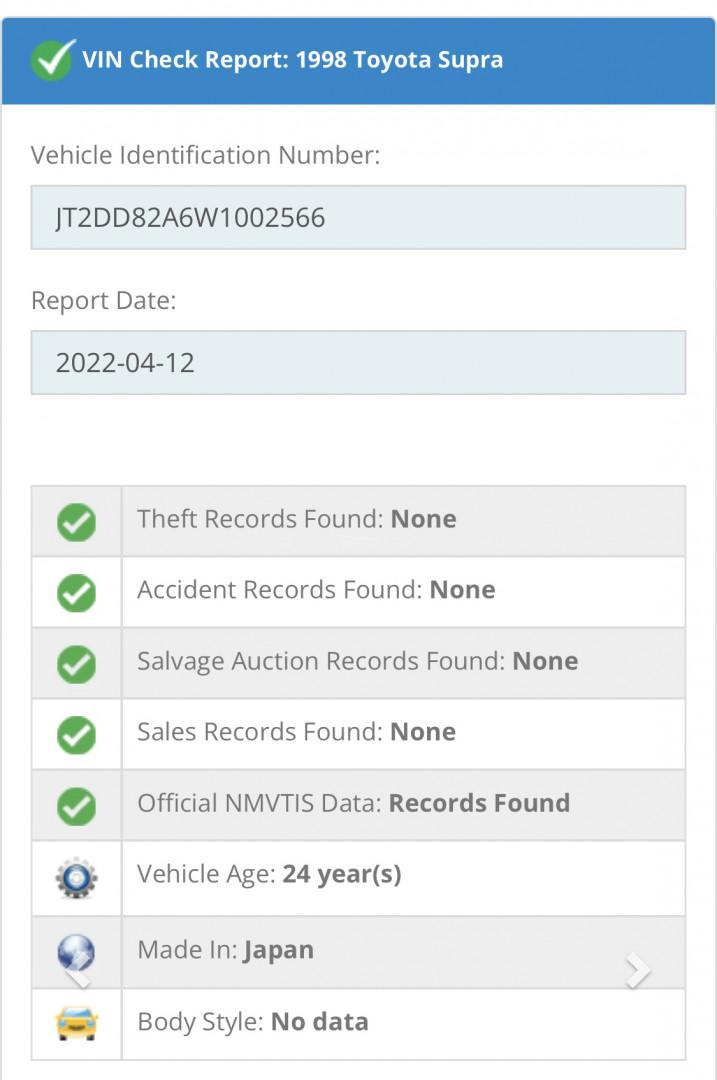Select the Vehicle Age 24 years row
Image resolution: width=717 pixels, height=1080 pixels.
pos(358,878)
